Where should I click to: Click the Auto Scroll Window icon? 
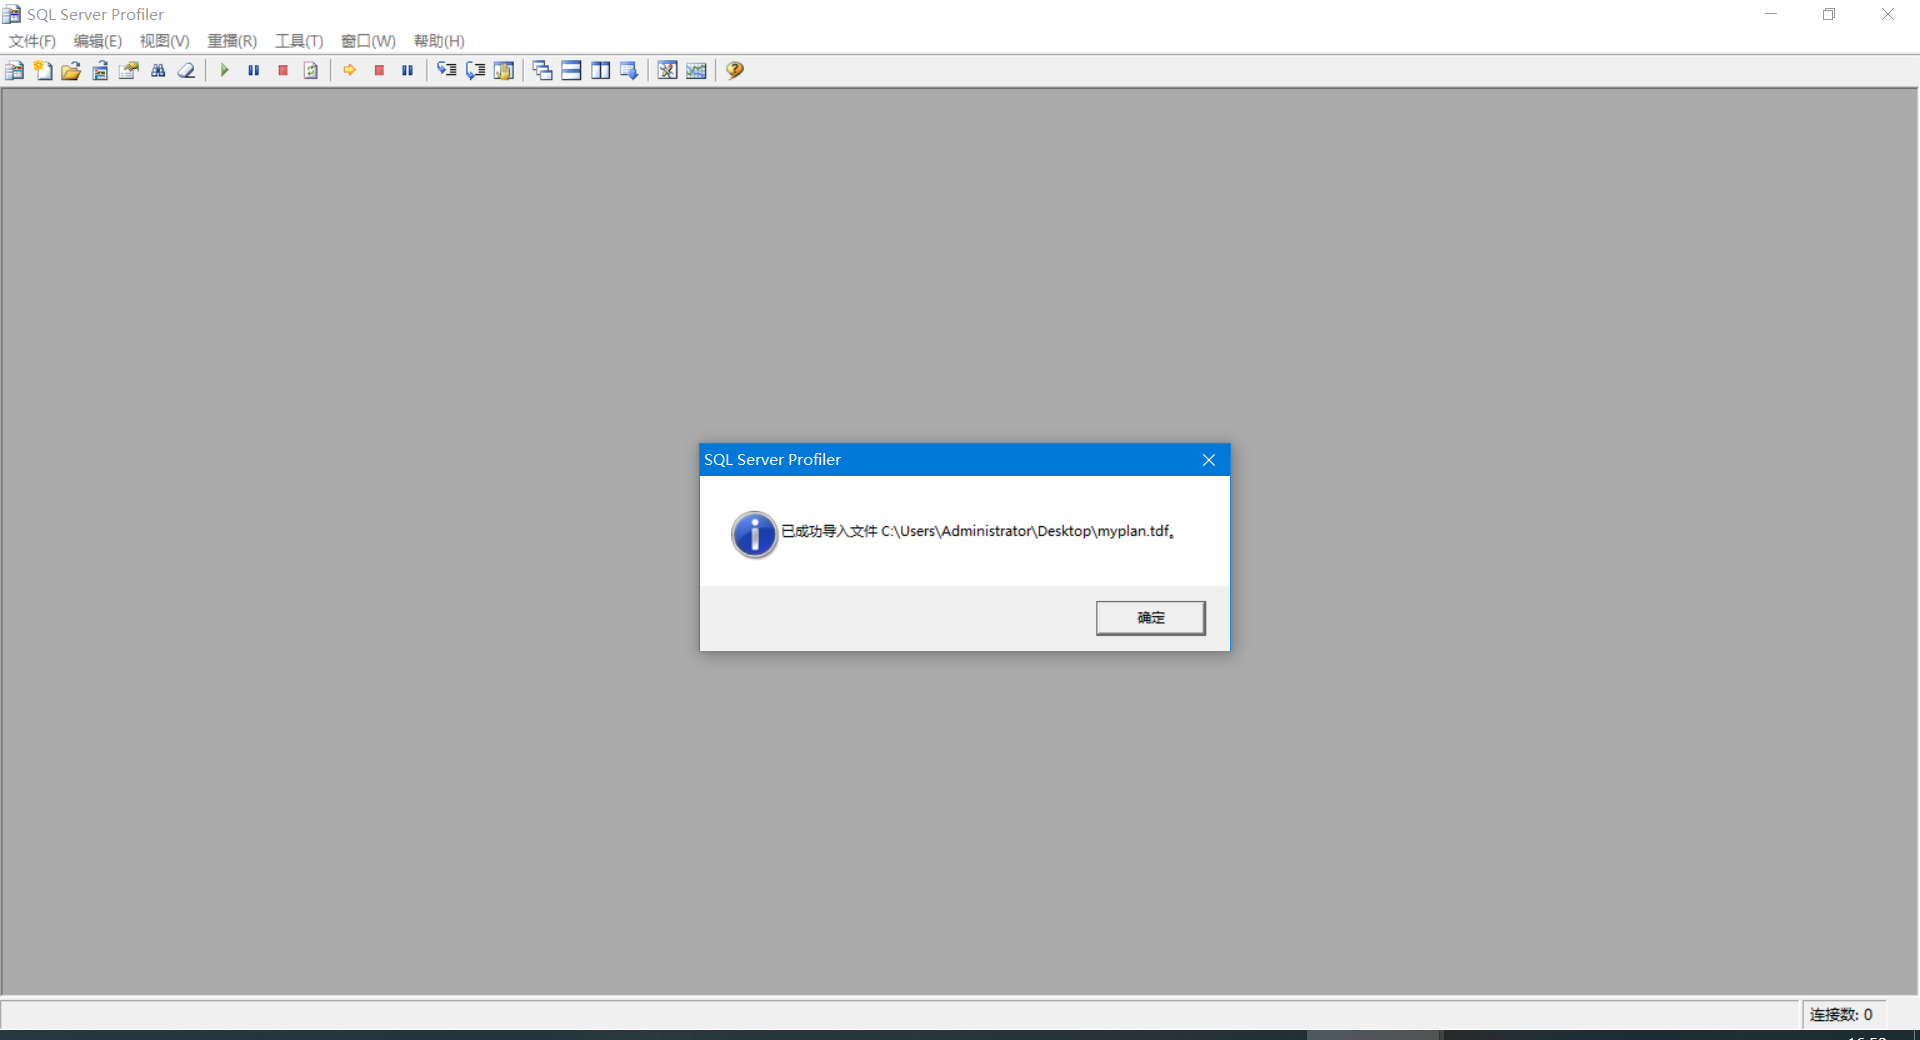click(x=629, y=70)
